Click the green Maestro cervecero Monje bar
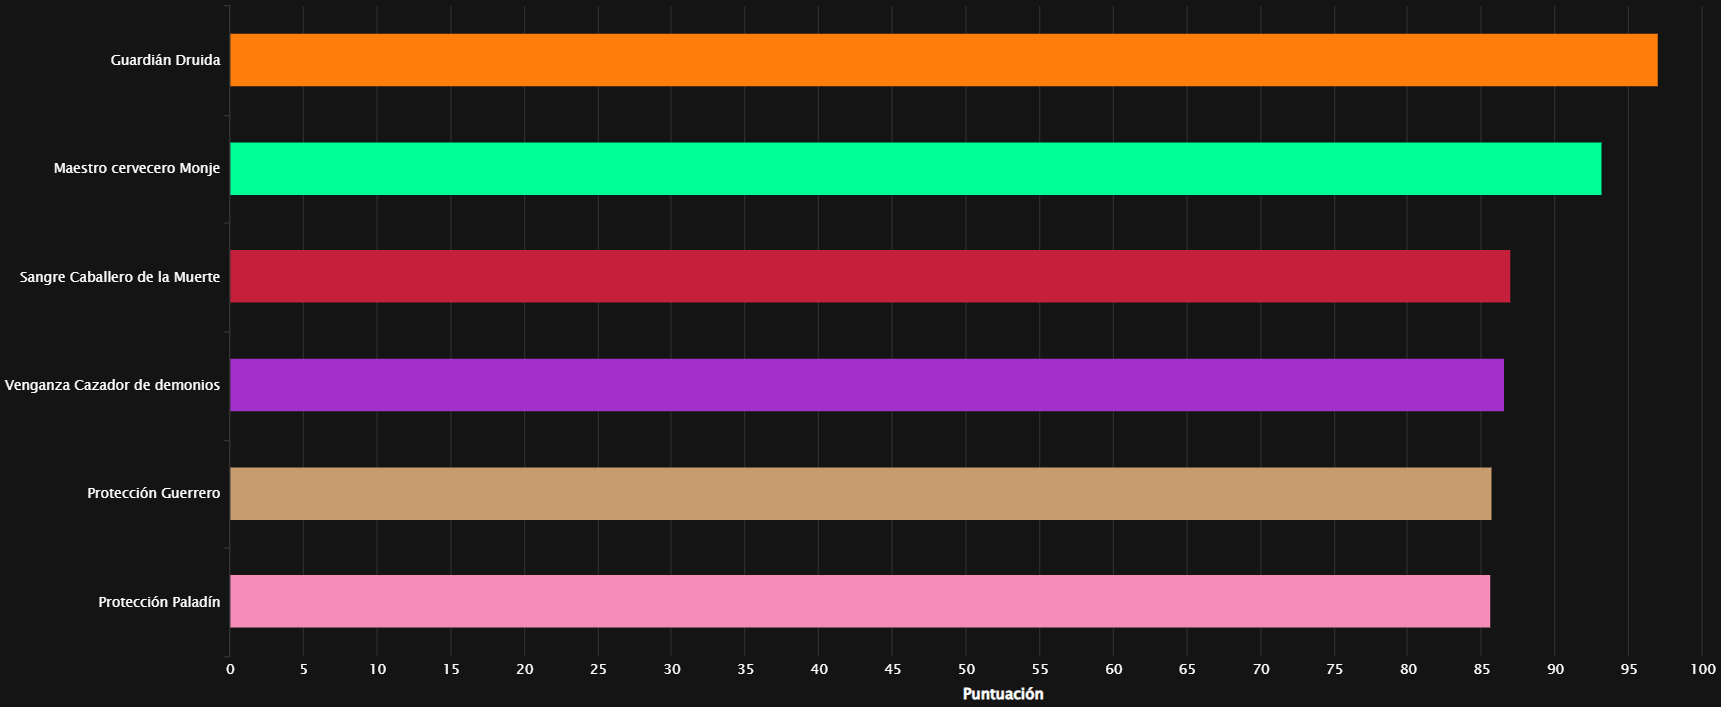 [x=915, y=168]
